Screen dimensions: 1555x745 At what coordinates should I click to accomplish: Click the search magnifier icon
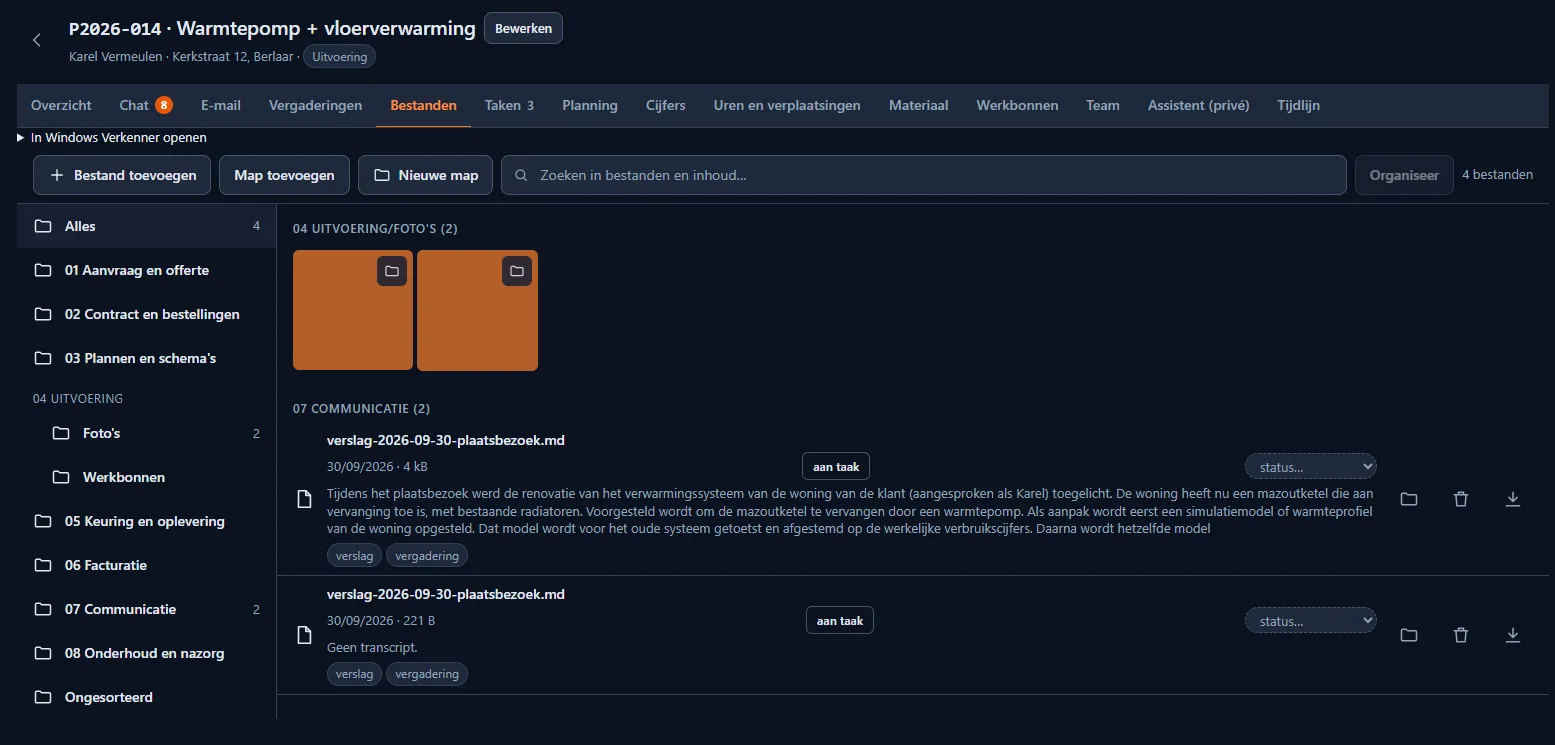521,175
